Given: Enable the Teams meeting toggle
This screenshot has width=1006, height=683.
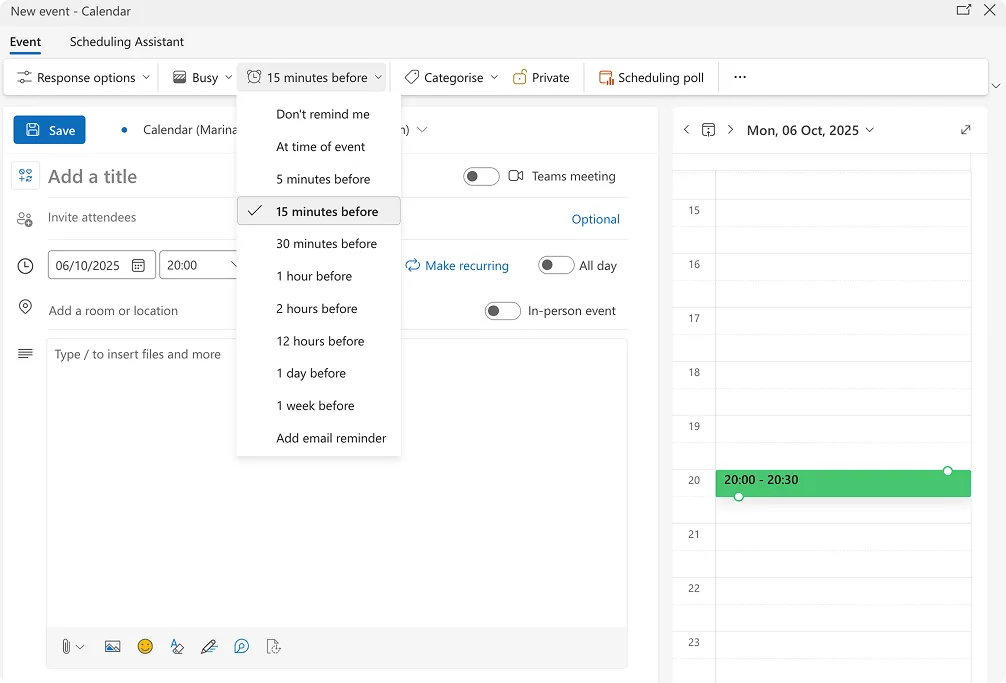Looking at the screenshot, I should [x=481, y=176].
